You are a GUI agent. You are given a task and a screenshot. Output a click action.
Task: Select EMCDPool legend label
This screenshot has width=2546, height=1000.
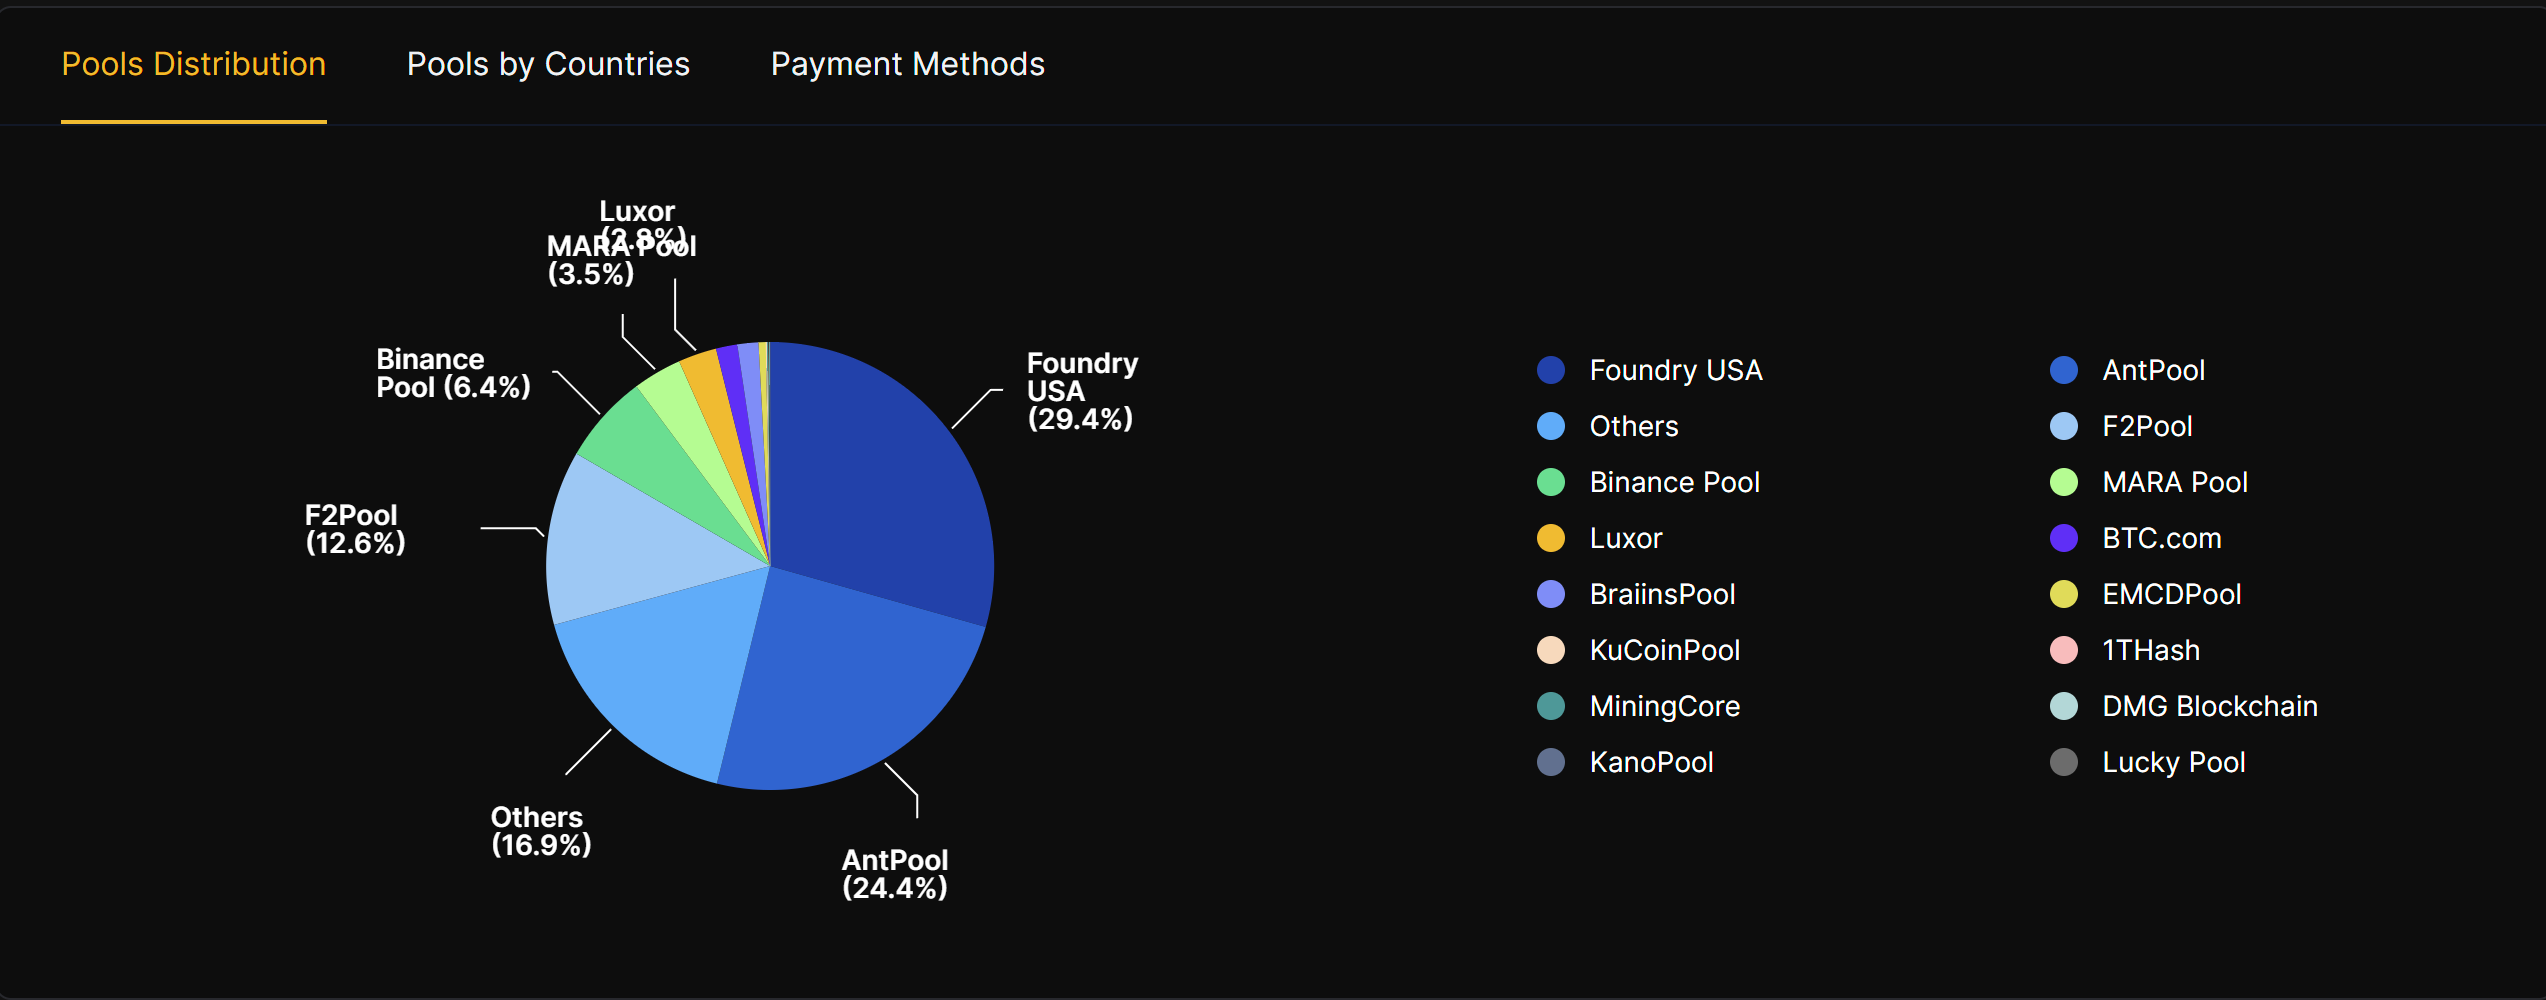click(2172, 594)
